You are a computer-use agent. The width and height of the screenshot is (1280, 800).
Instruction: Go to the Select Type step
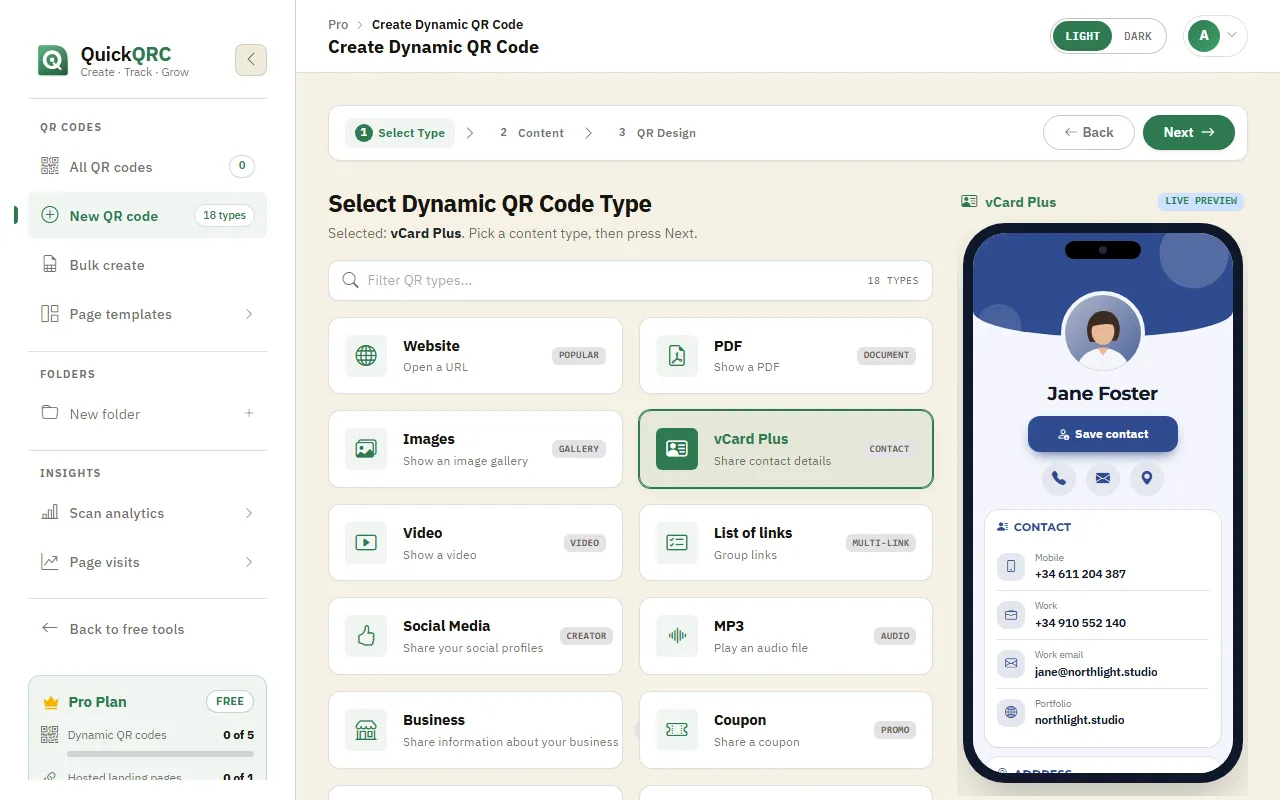400,133
